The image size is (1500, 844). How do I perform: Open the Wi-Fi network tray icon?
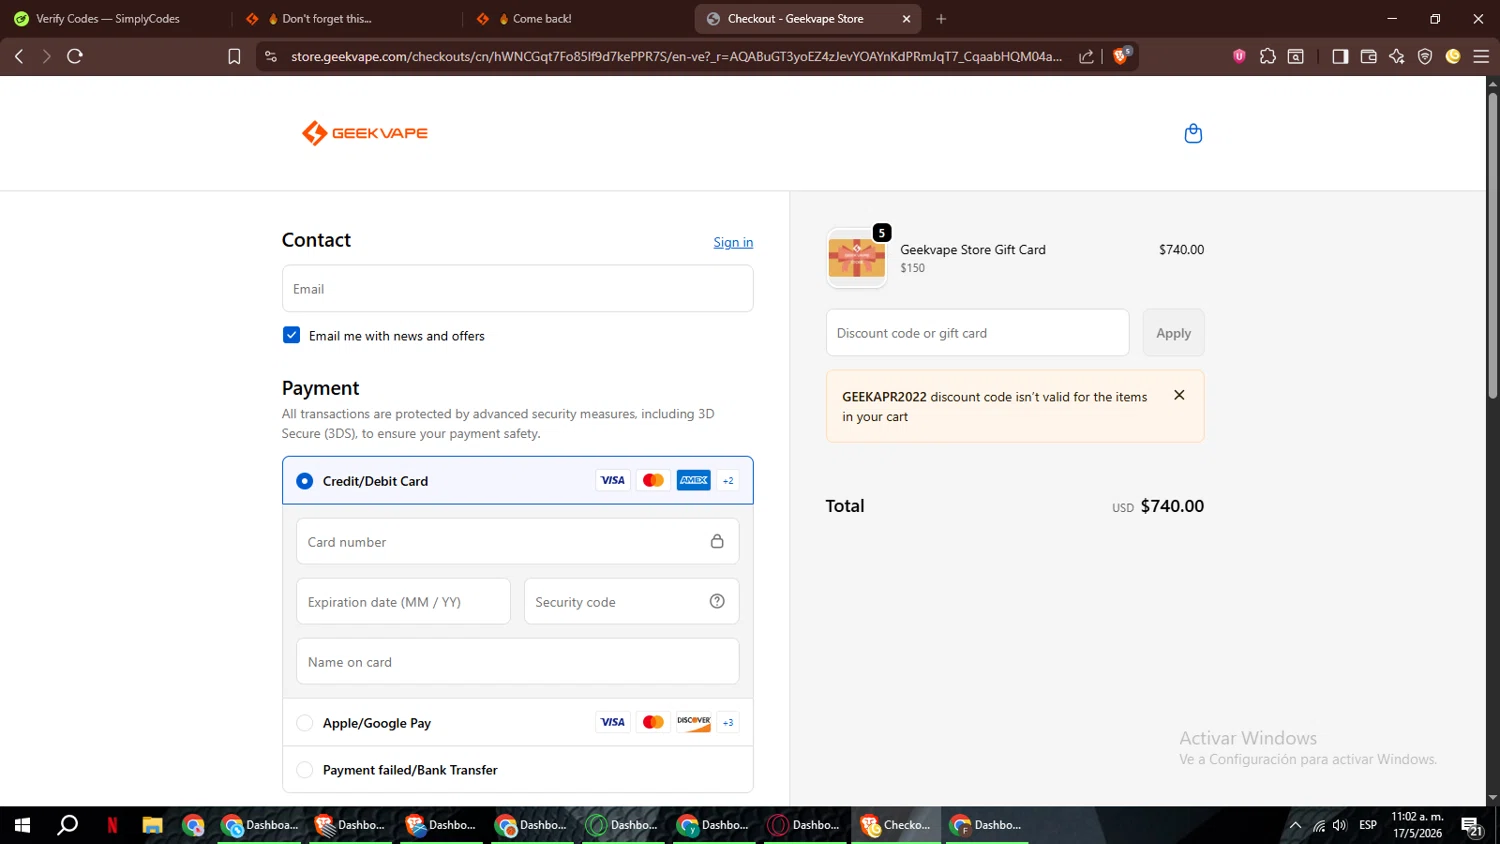coord(1319,825)
